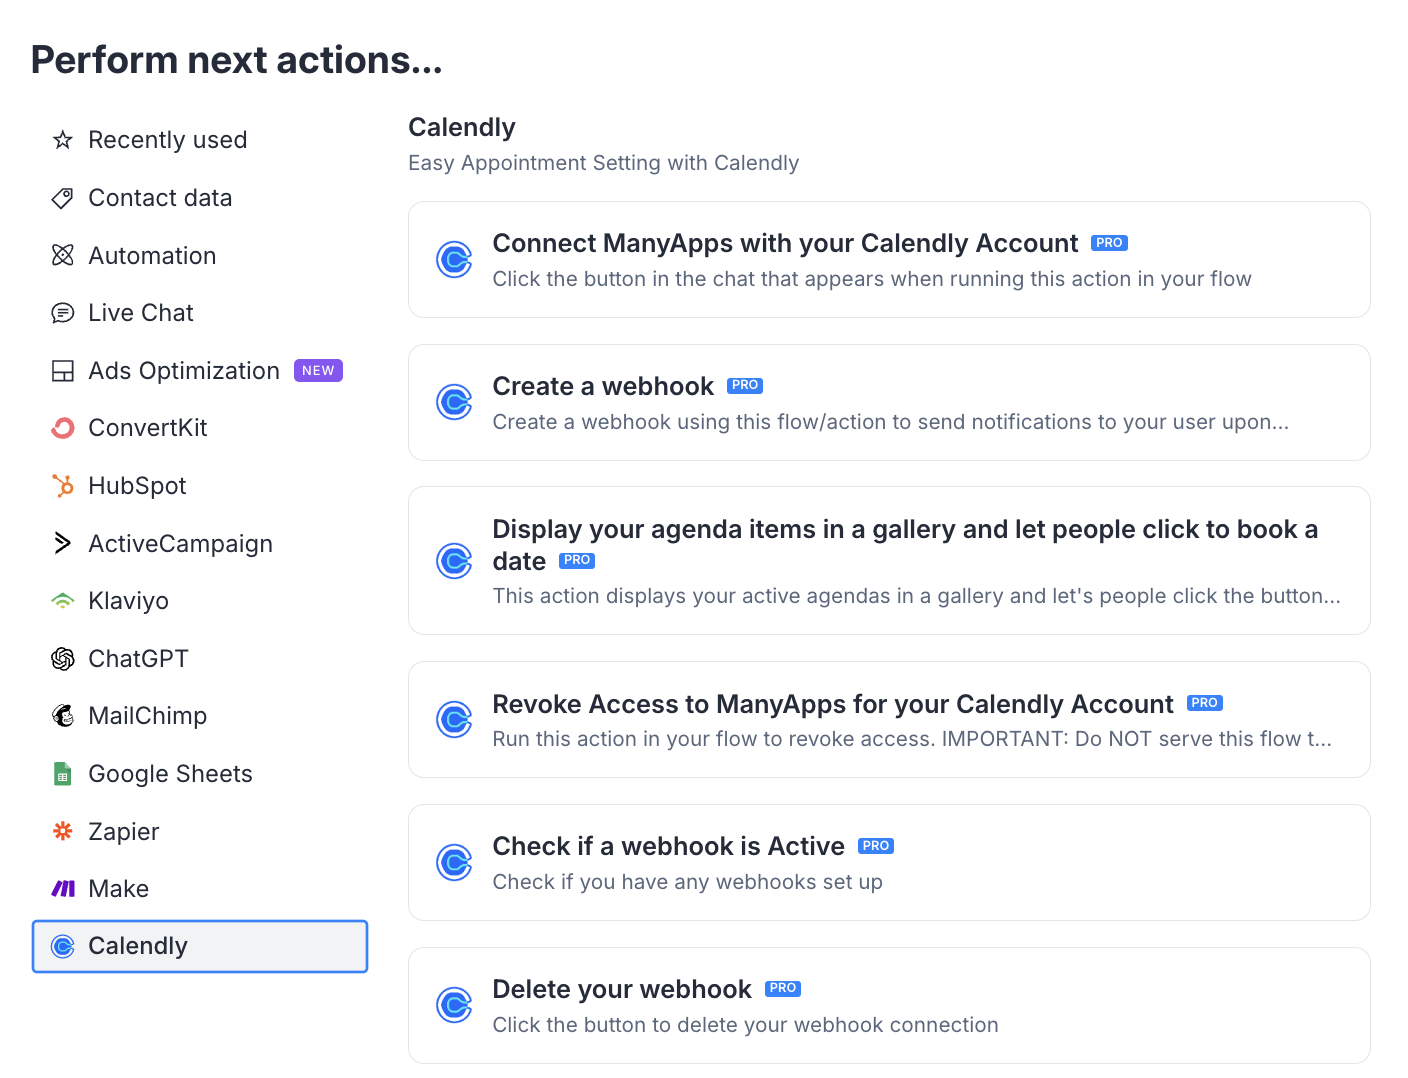This screenshot has width=1408, height=1078.
Task: Click the MailChimp monkey icon
Action: point(62,716)
